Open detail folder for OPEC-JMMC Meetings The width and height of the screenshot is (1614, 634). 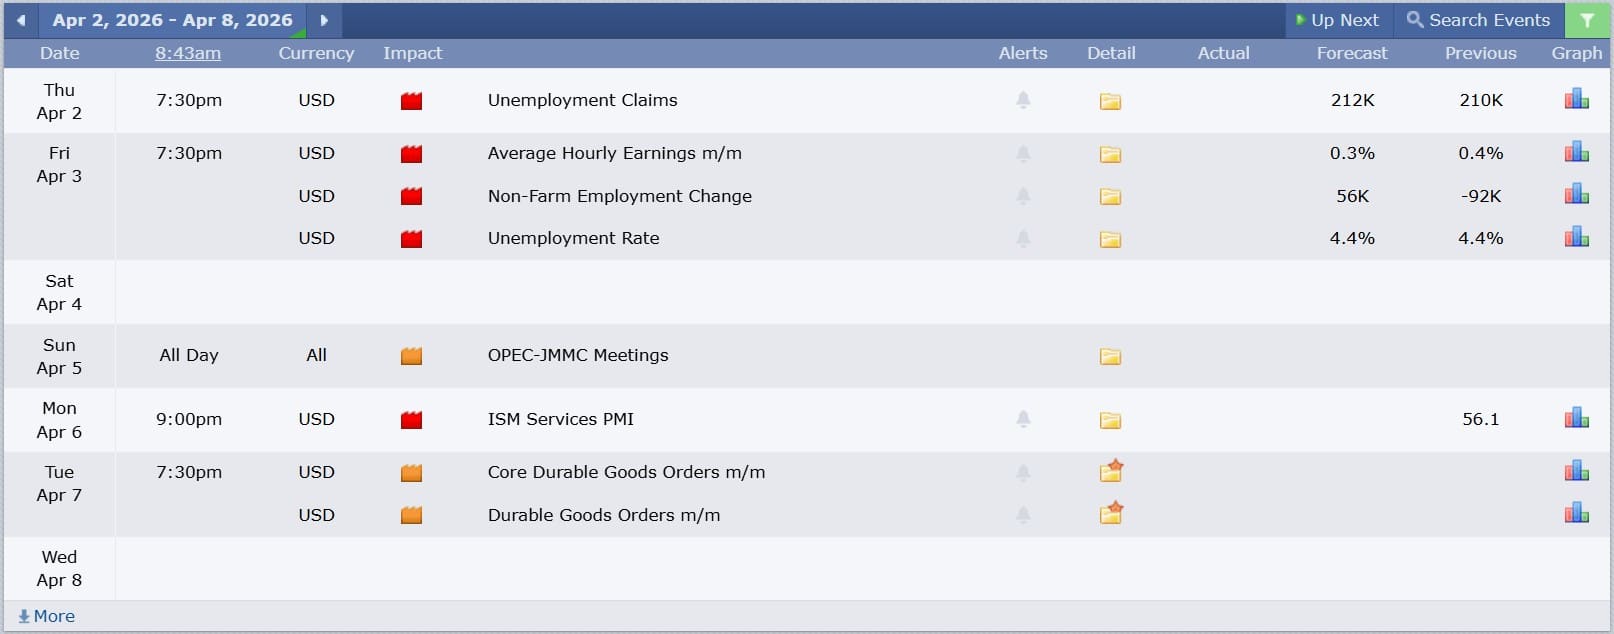1110,356
